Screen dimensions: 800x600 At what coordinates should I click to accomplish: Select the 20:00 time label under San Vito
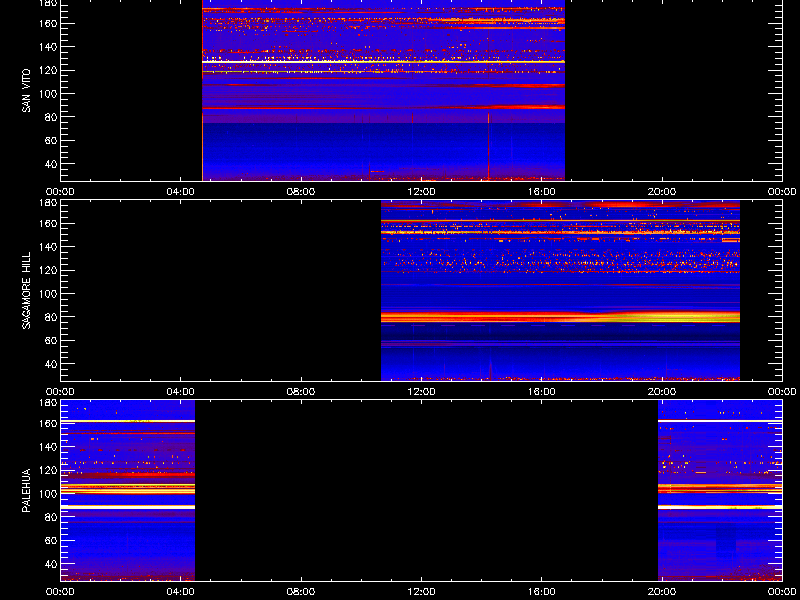(x=662, y=192)
